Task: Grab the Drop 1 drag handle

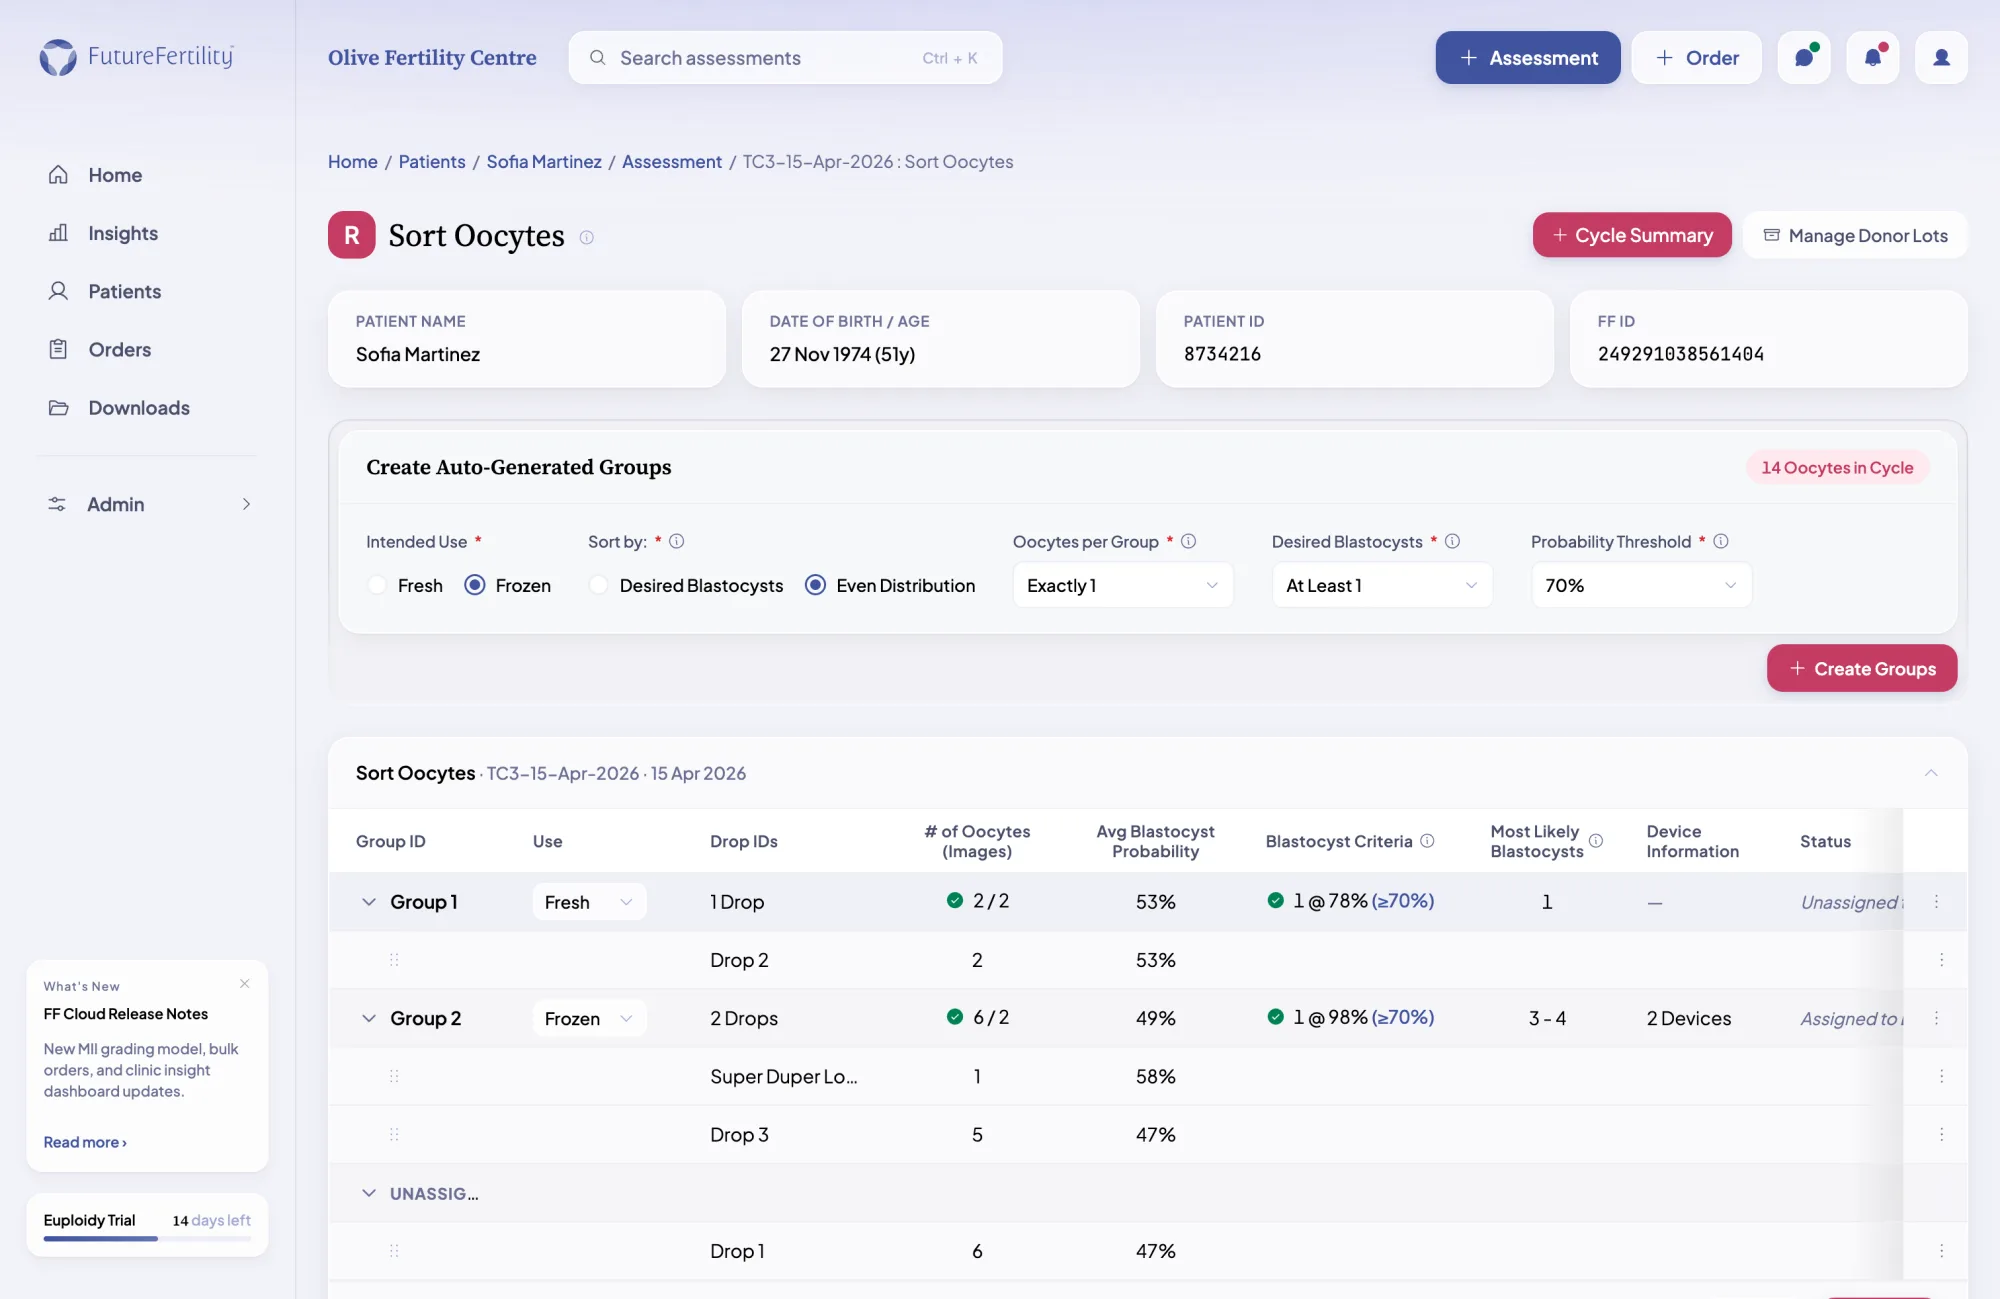Action: pyautogui.click(x=394, y=1251)
